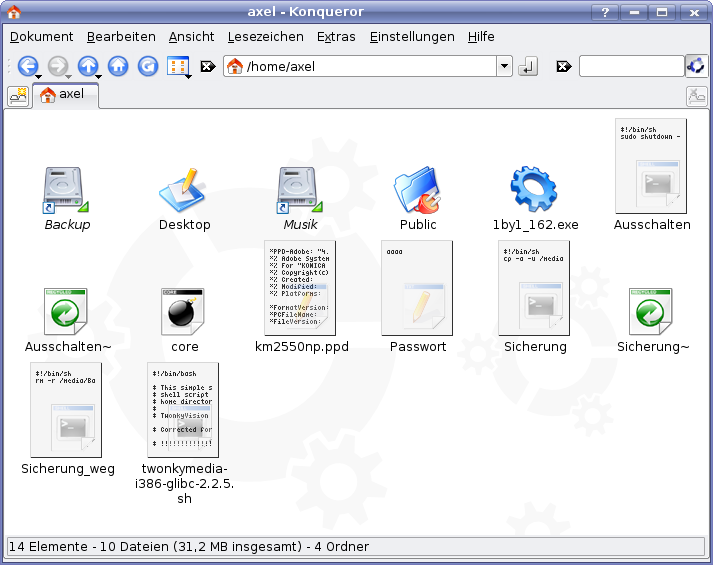The width and height of the screenshot is (713, 565).
Task: Click the Passwort file name label
Action: (418, 347)
